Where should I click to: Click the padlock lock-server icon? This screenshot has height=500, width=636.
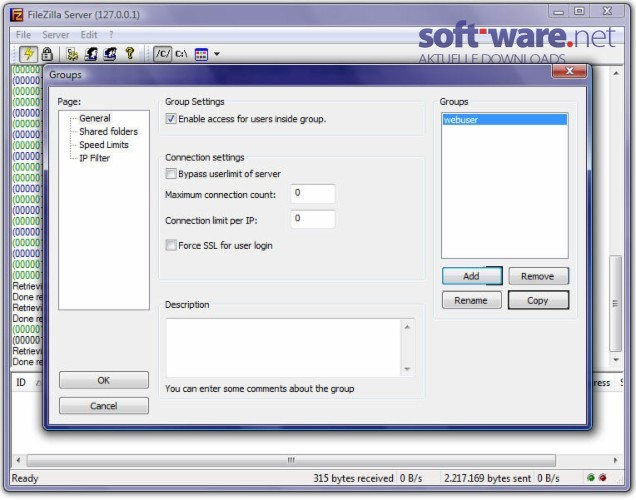click(x=47, y=54)
